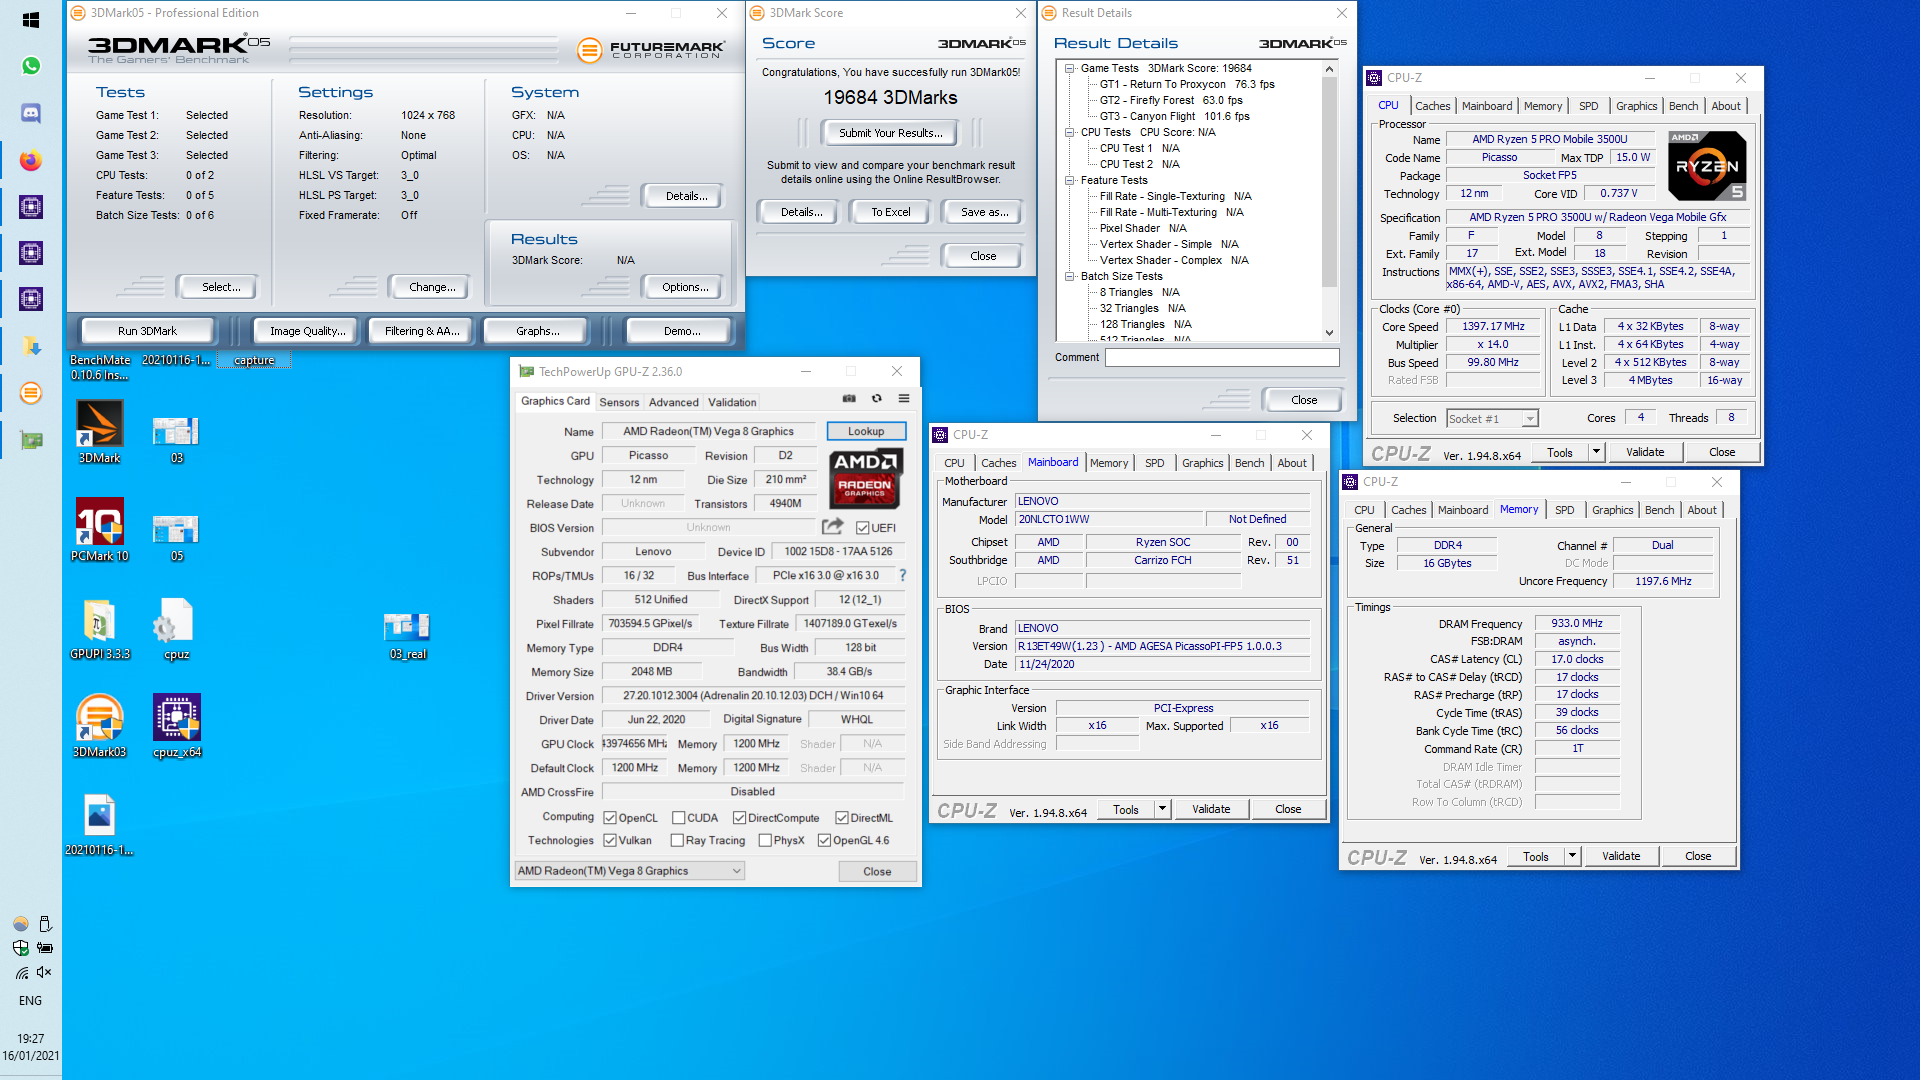Click the Lookup button in GPU-Z

point(866,431)
